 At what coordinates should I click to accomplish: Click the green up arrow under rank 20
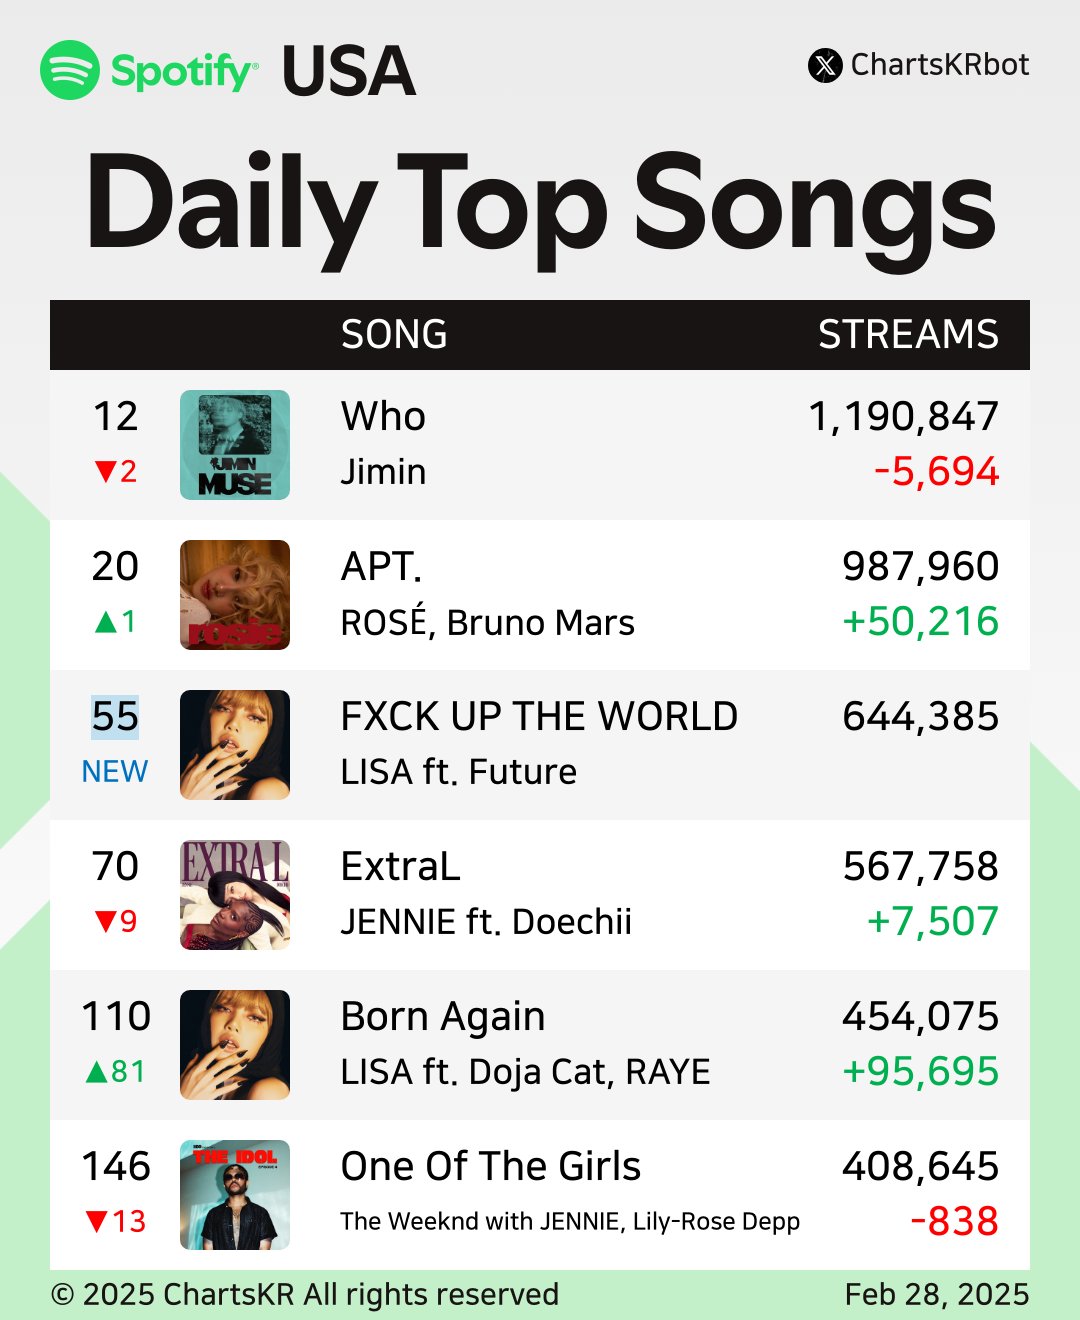[x=106, y=622]
